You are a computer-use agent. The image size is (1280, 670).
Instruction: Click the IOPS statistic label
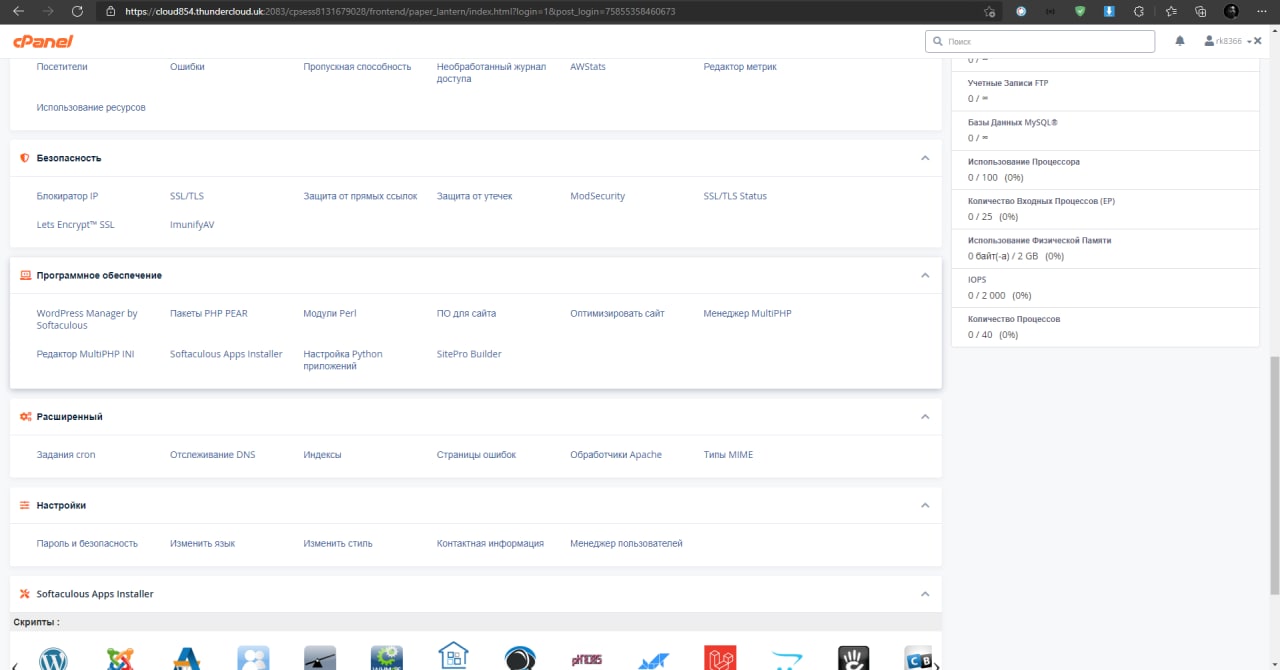click(977, 280)
